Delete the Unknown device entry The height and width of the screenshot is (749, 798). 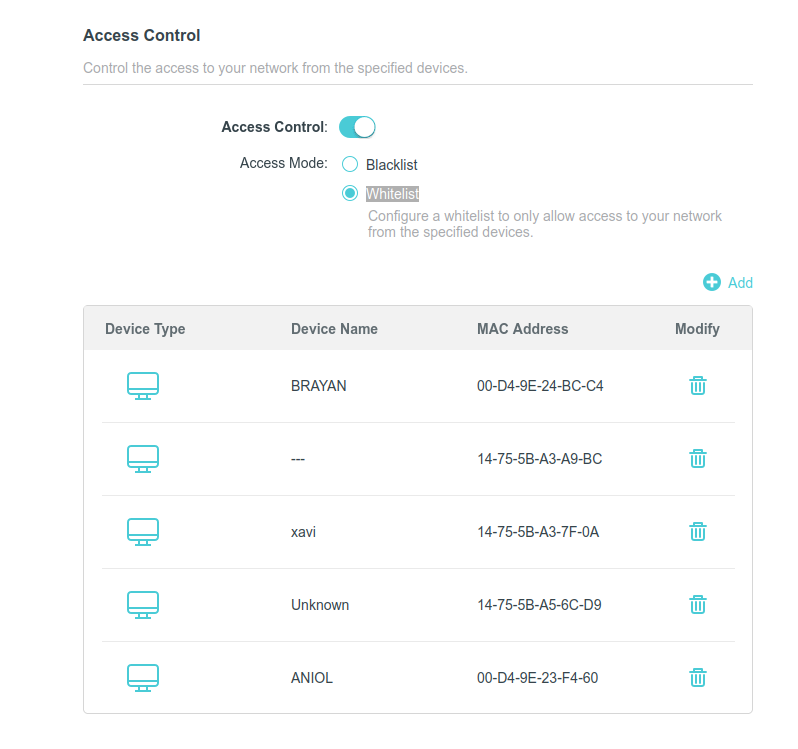[697, 604]
